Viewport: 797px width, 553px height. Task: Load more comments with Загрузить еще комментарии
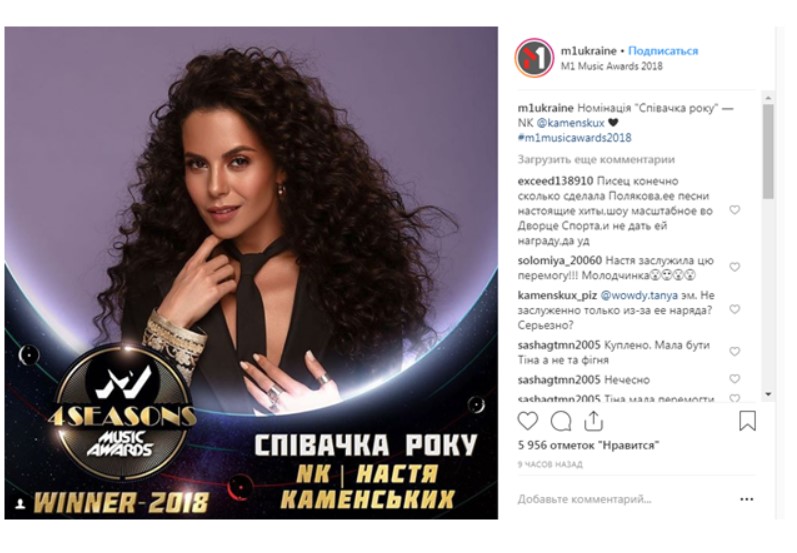[596, 160]
